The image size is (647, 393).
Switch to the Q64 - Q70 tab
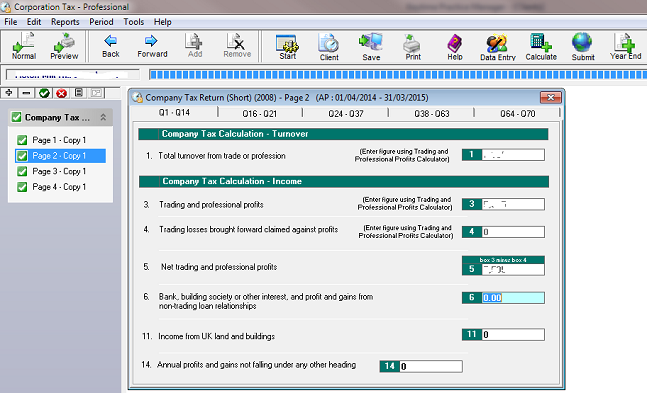tap(517, 114)
